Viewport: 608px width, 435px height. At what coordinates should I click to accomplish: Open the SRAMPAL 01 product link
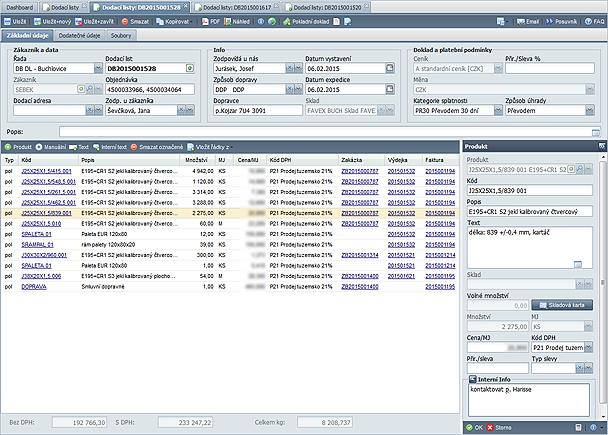[38, 245]
